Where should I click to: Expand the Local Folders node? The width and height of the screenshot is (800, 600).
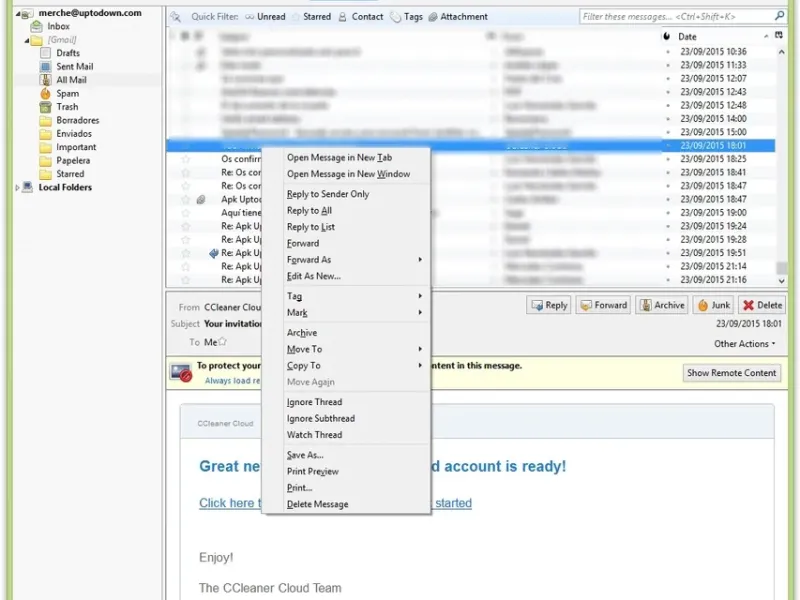pos(17,188)
